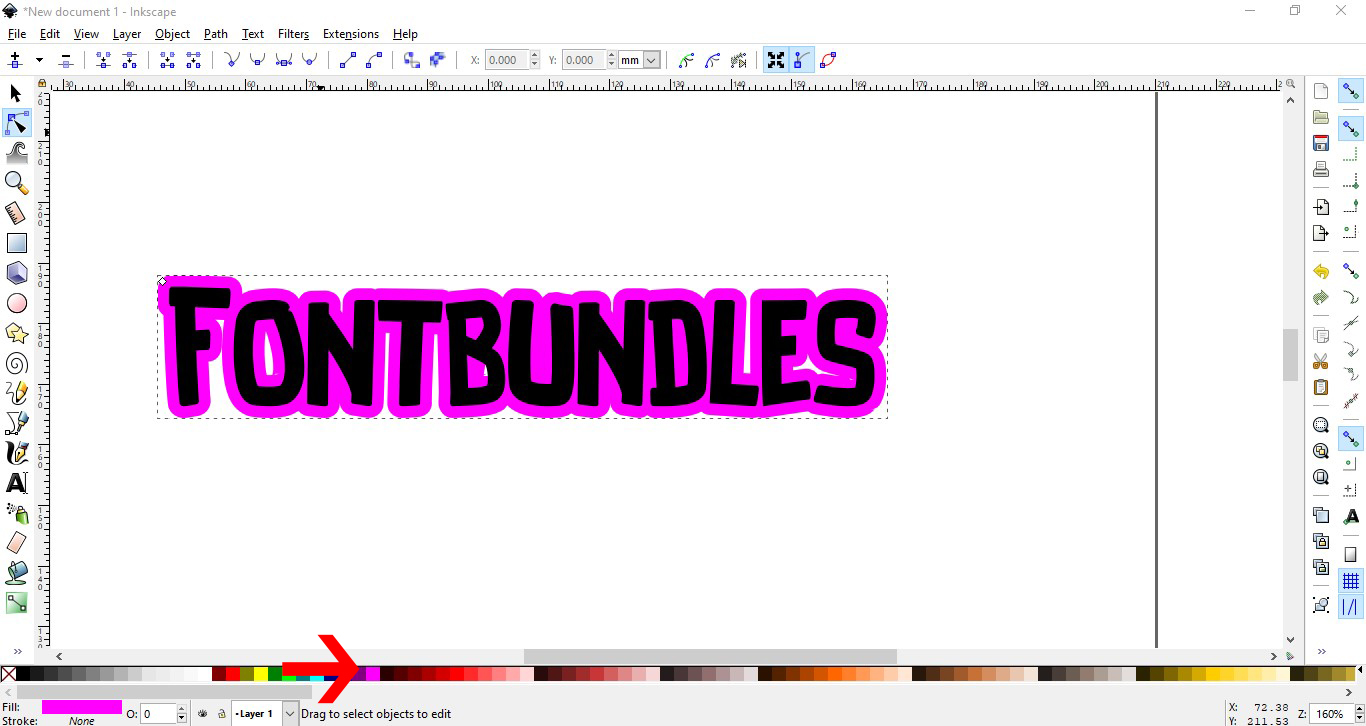Viewport: 1366px width, 726px height.
Task: Click the Print document icon
Action: (1321, 169)
